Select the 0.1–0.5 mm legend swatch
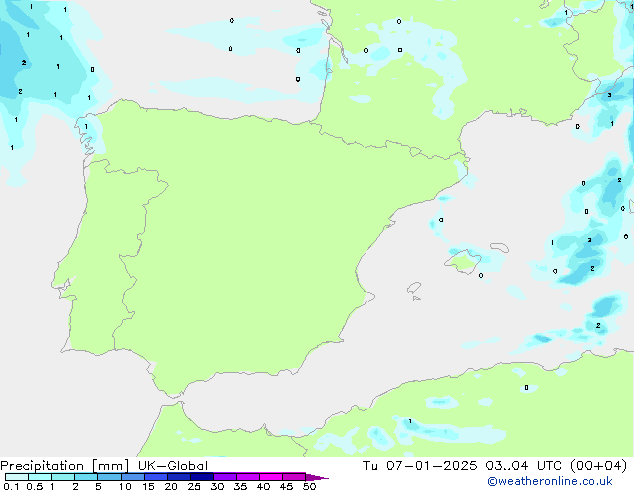Viewport: 634px width, 490px height. coord(17,477)
